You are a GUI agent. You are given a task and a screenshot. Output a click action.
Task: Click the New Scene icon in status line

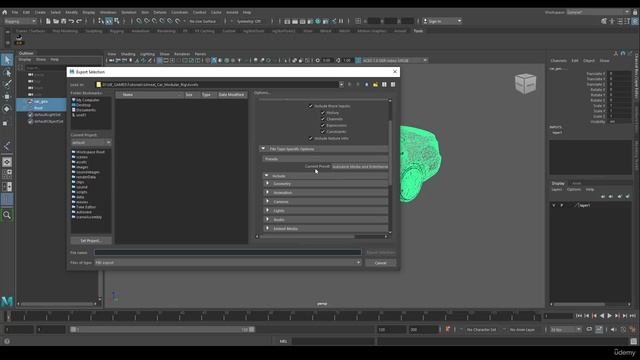tap(48, 21)
